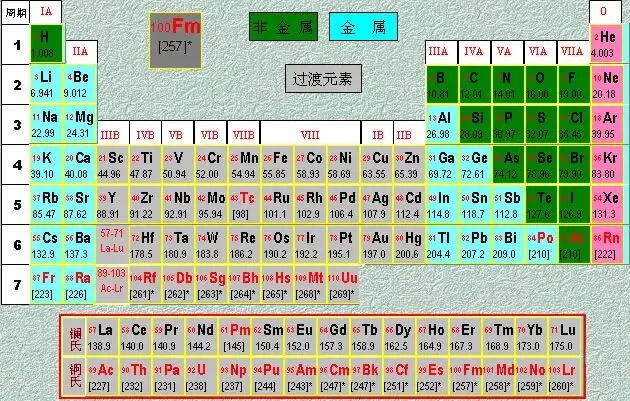
Task: Click the Fe iron element tile
Action: pos(277,165)
